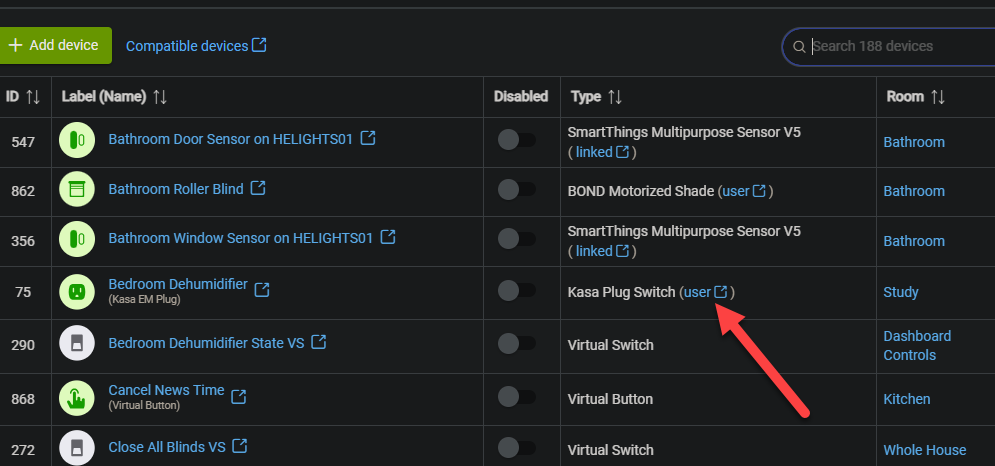995x466 pixels.
Task: Sort by Label (Name) column arrows
Action: click(x=160, y=97)
